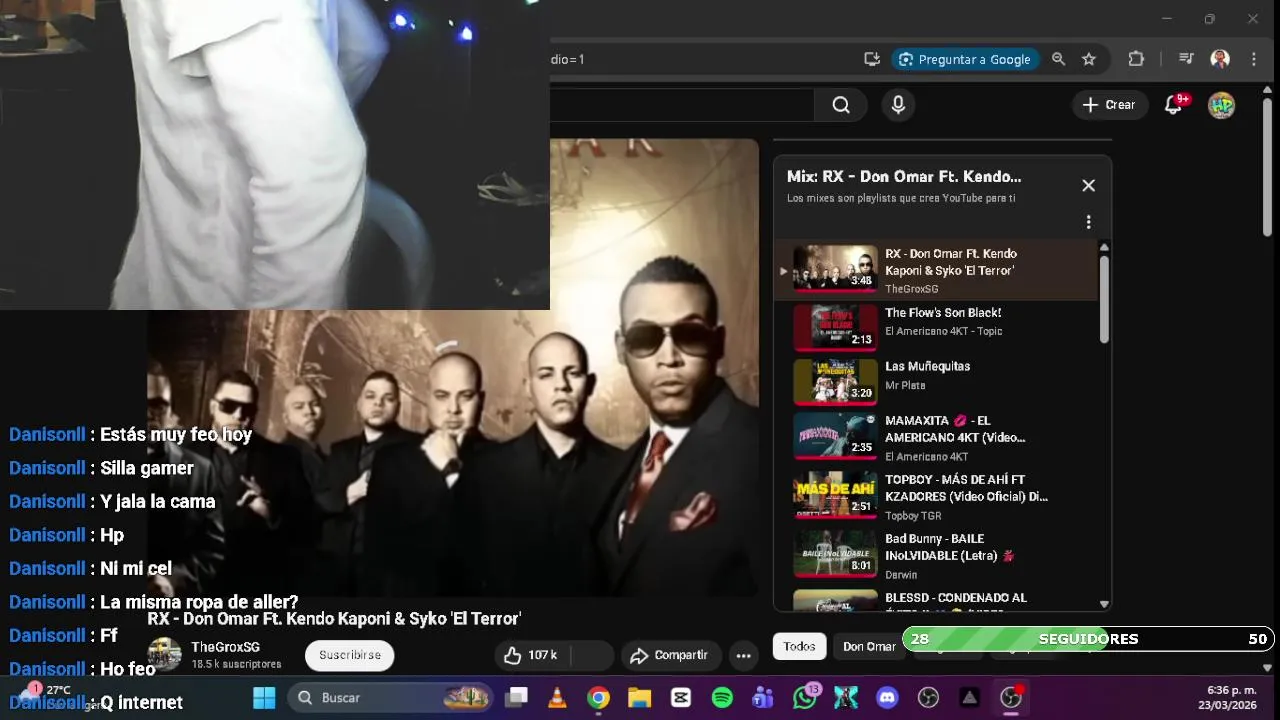Click the taskbar Buscar search box
The width and height of the screenshot is (1280, 720).
pyautogui.click(x=391, y=697)
